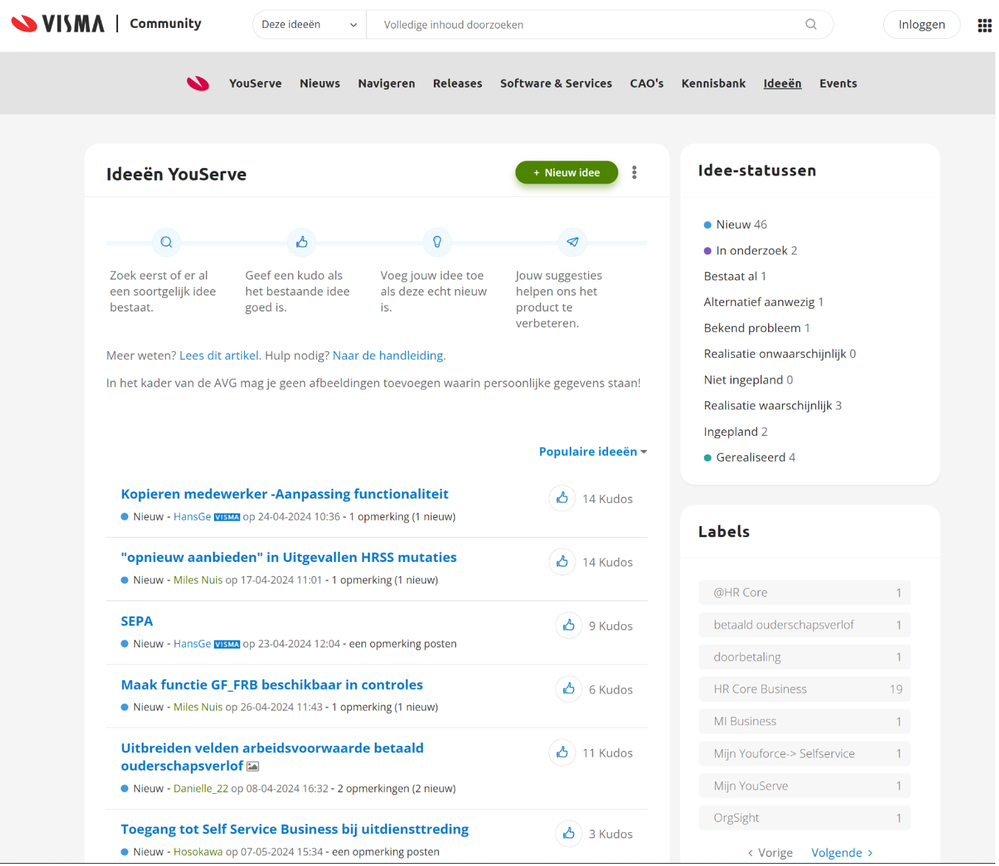
Task: Filter by status Realisatie waarschijnlijk
Action: point(772,406)
